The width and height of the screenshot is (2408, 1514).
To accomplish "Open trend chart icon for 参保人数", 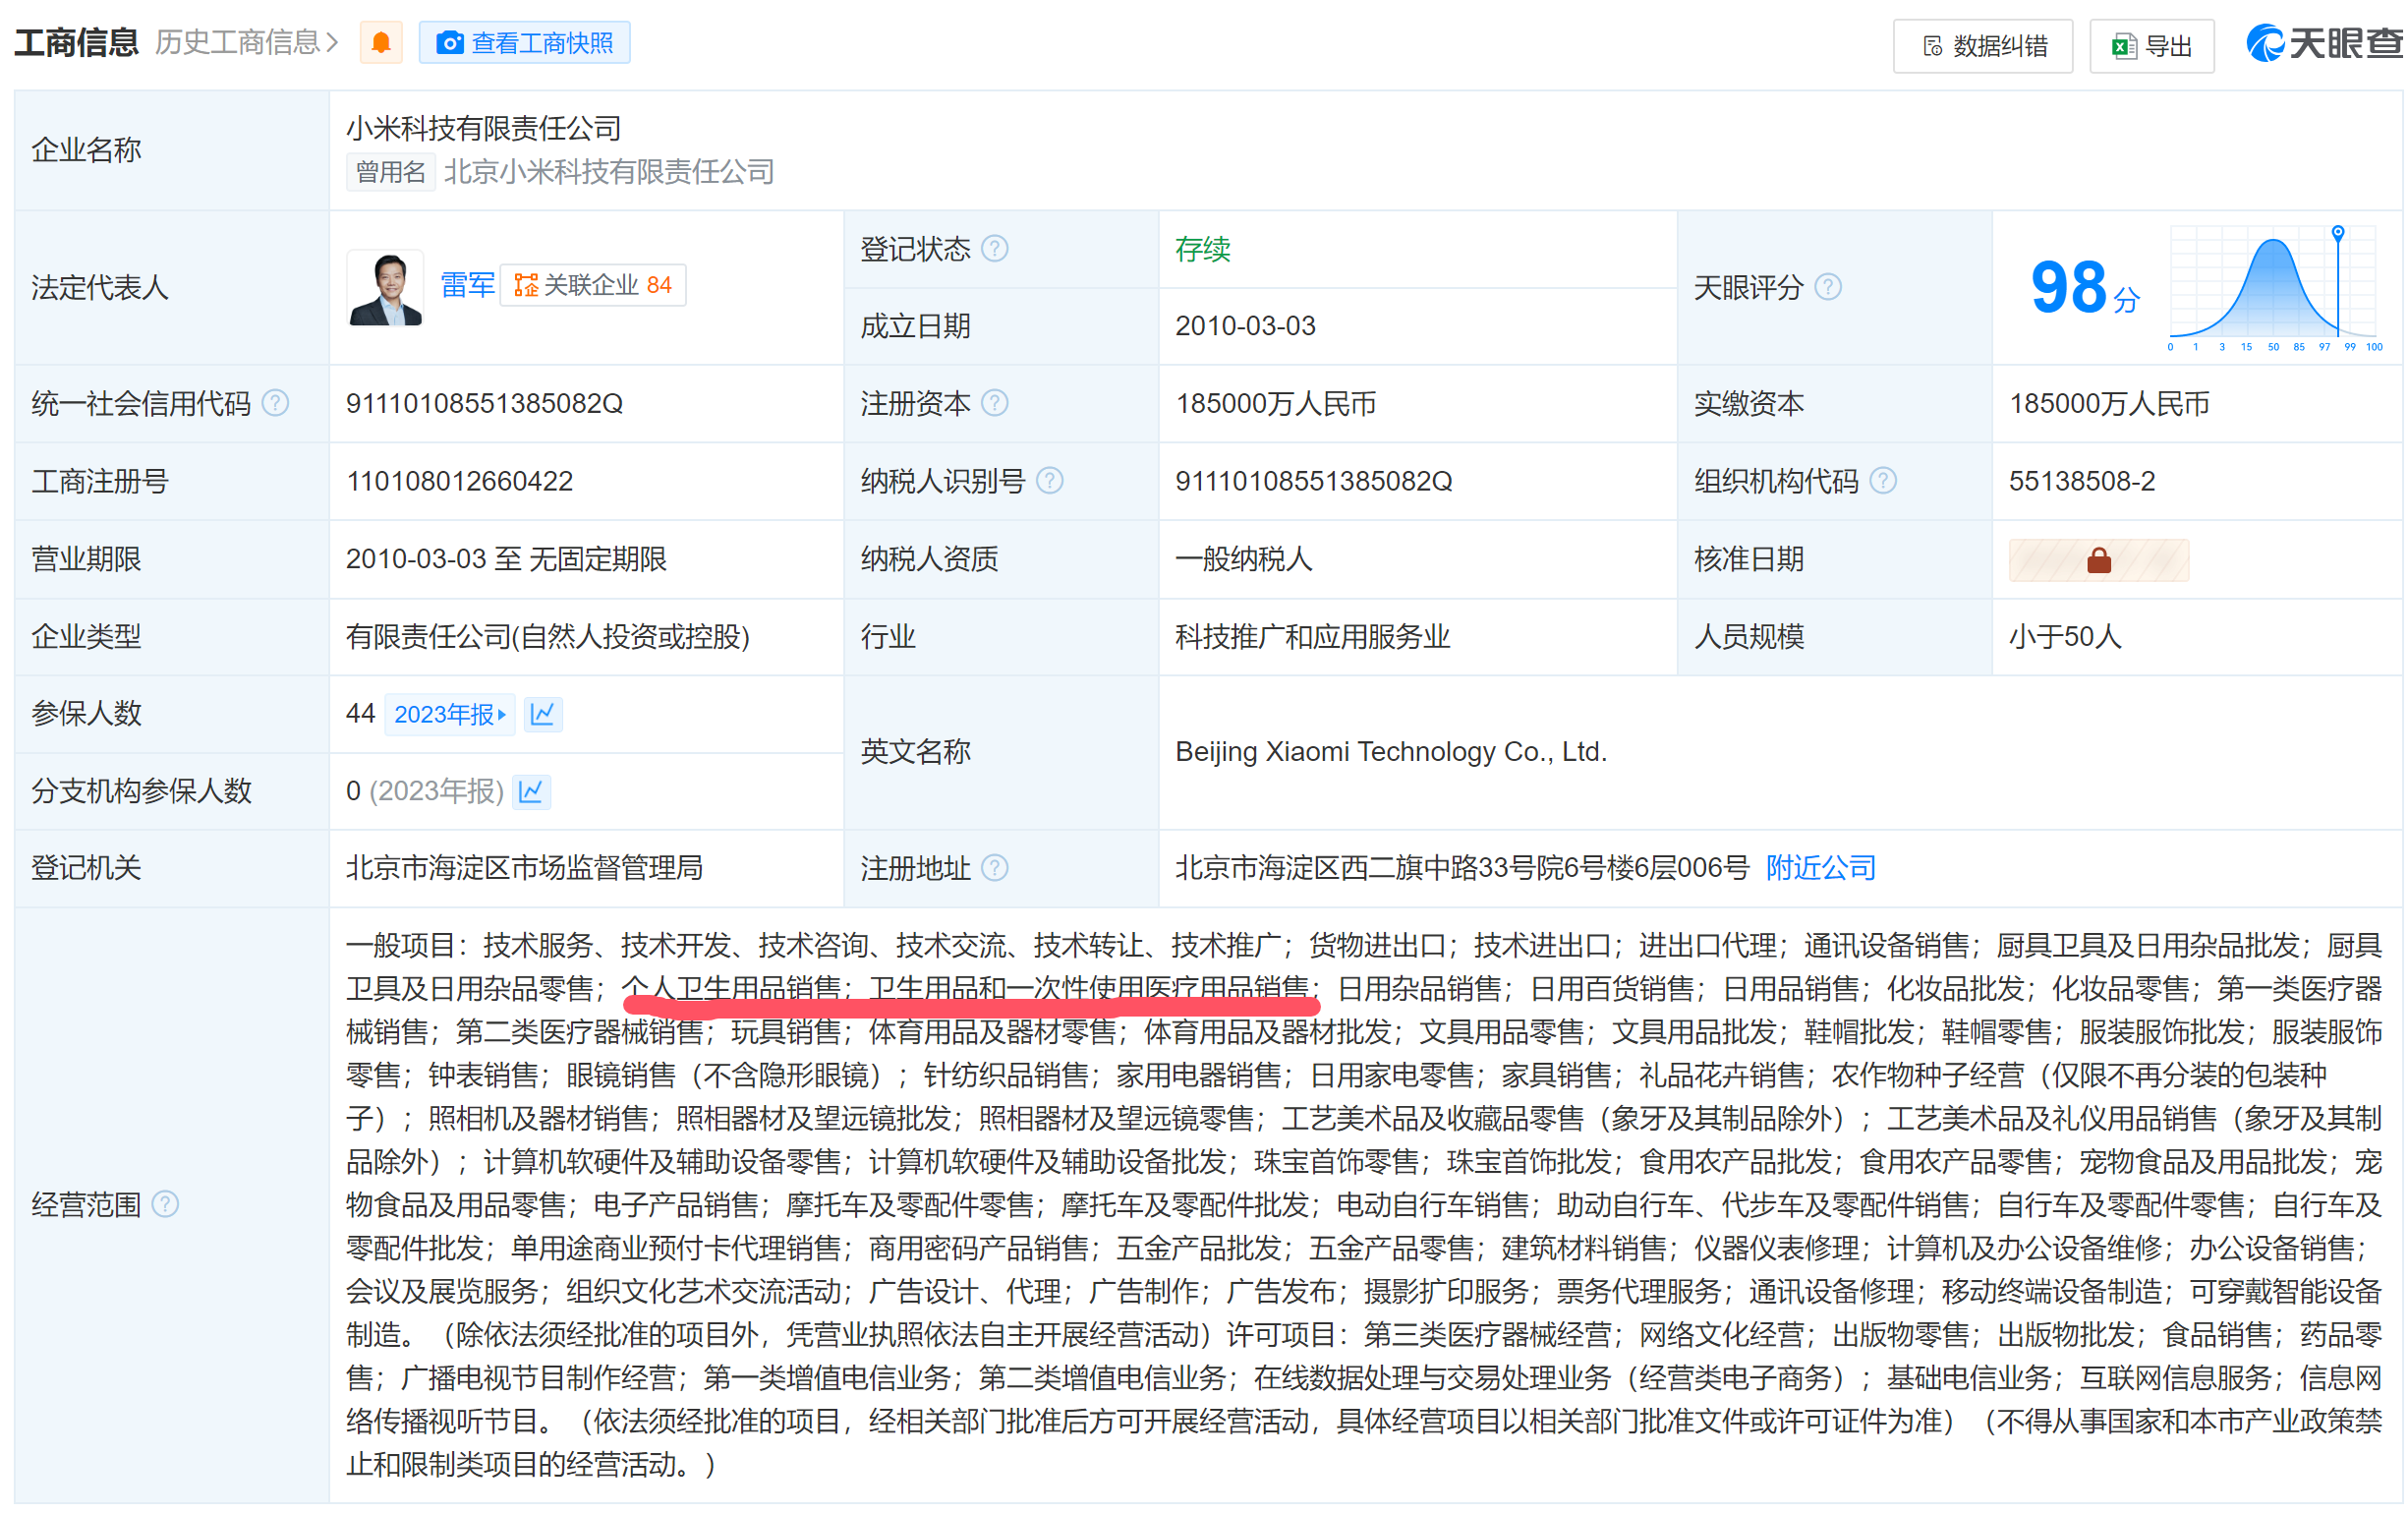I will pyautogui.click(x=543, y=714).
